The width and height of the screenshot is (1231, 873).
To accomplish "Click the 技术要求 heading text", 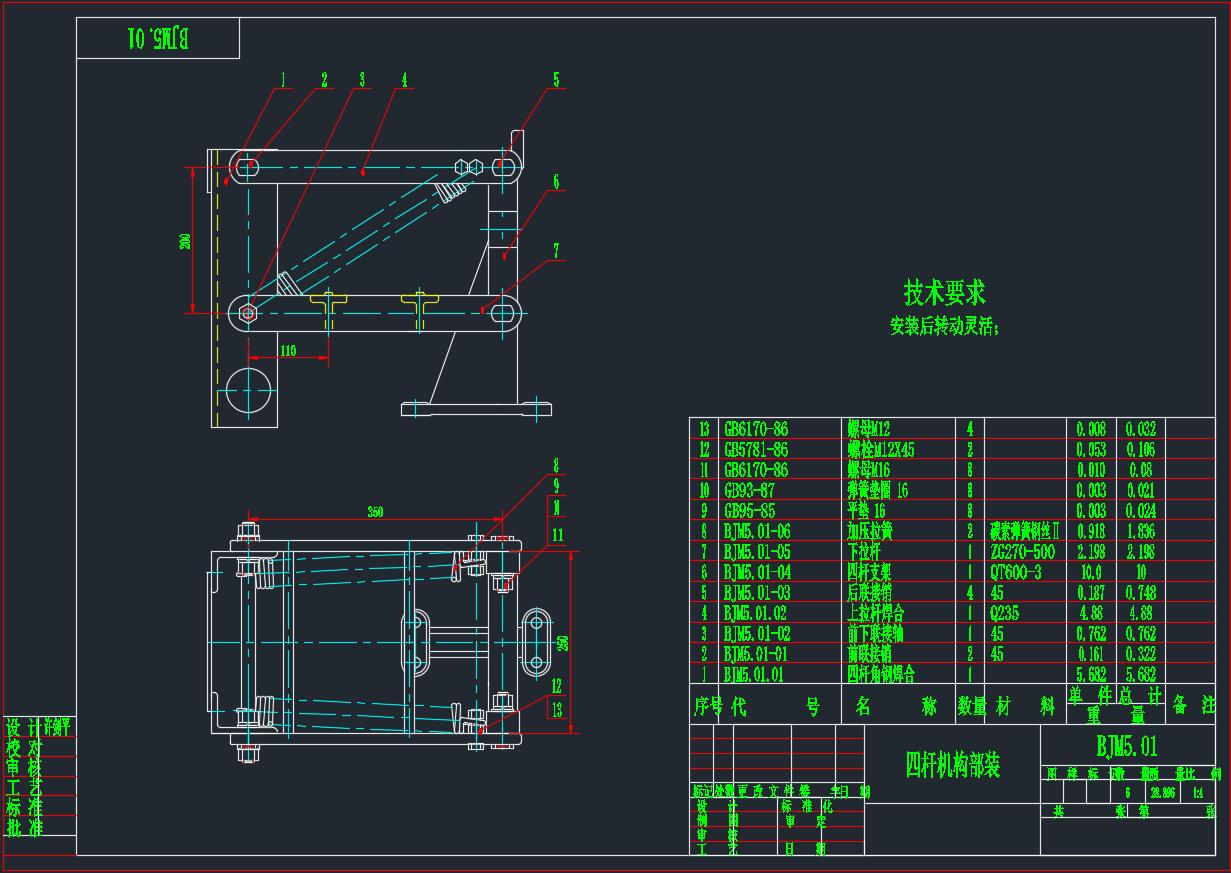I will tap(944, 293).
